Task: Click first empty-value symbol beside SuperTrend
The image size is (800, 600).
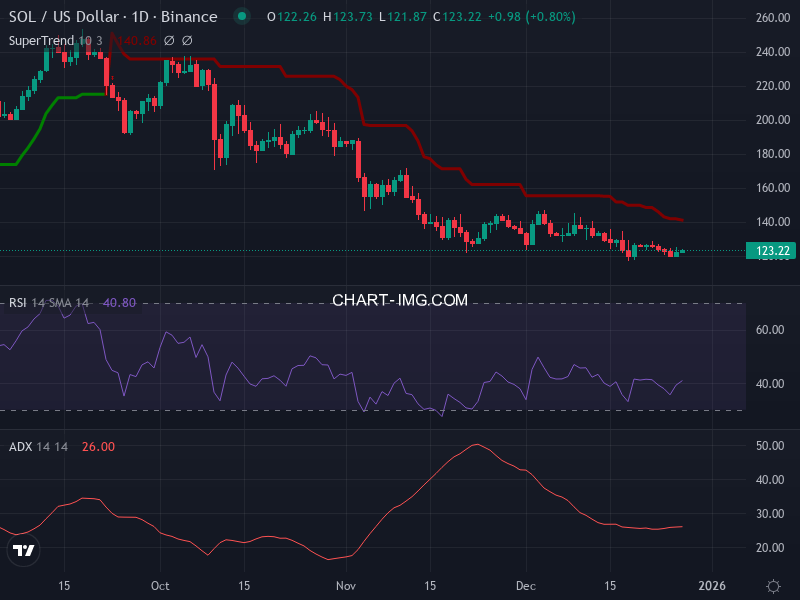Action: [x=169, y=41]
